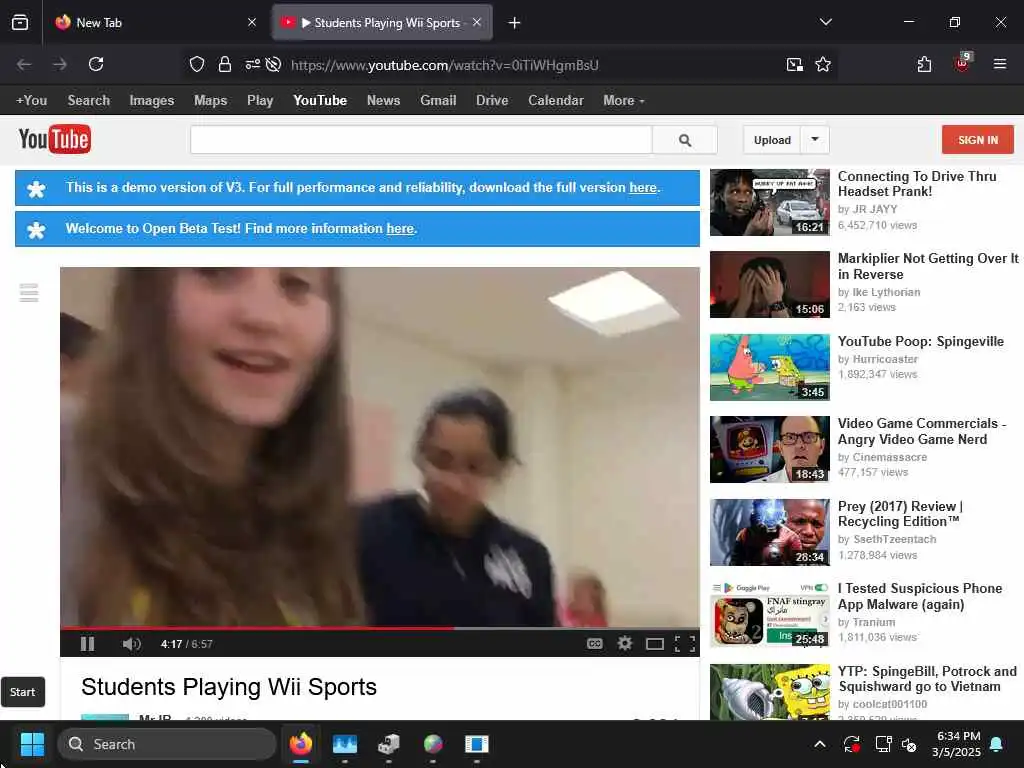Open Firefox View icon
1024x768 pixels.
[x=20, y=22]
